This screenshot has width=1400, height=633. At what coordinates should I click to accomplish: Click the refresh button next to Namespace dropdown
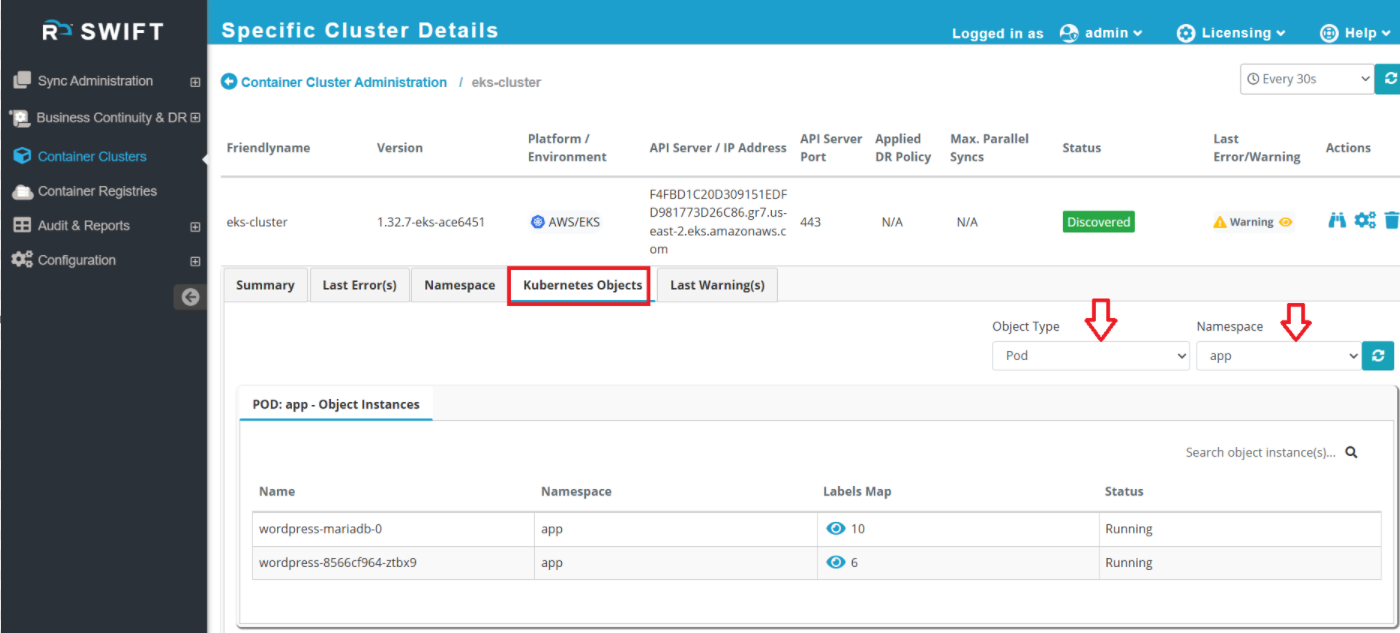pyautogui.click(x=1378, y=355)
